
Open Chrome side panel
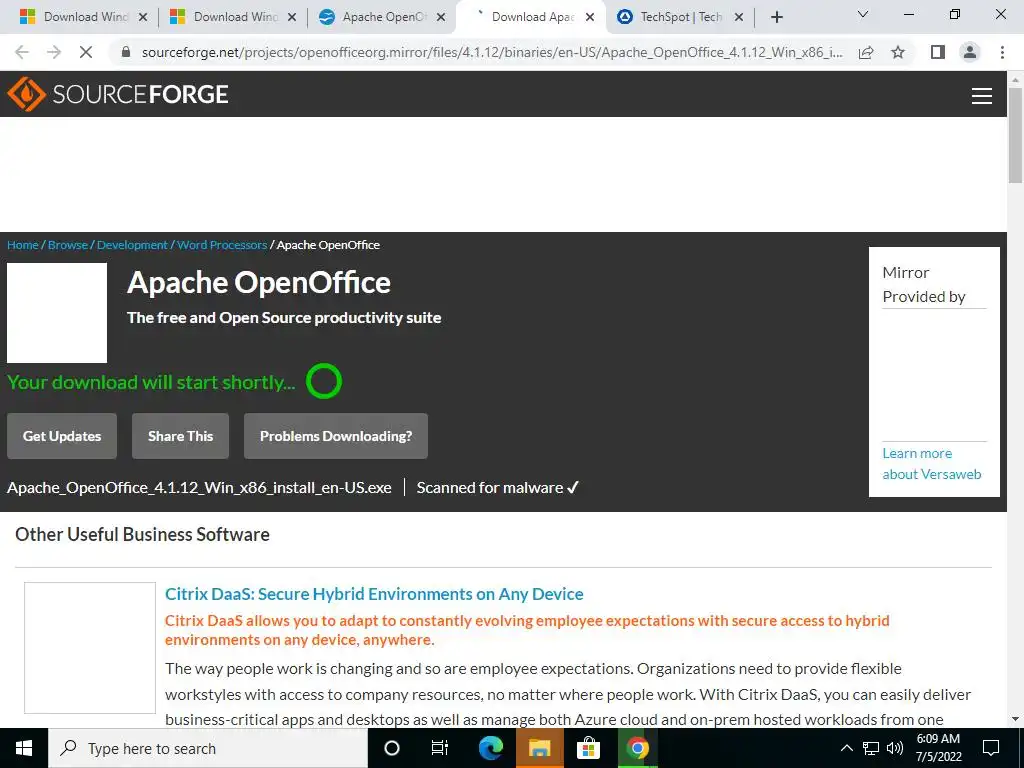[938, 52]
